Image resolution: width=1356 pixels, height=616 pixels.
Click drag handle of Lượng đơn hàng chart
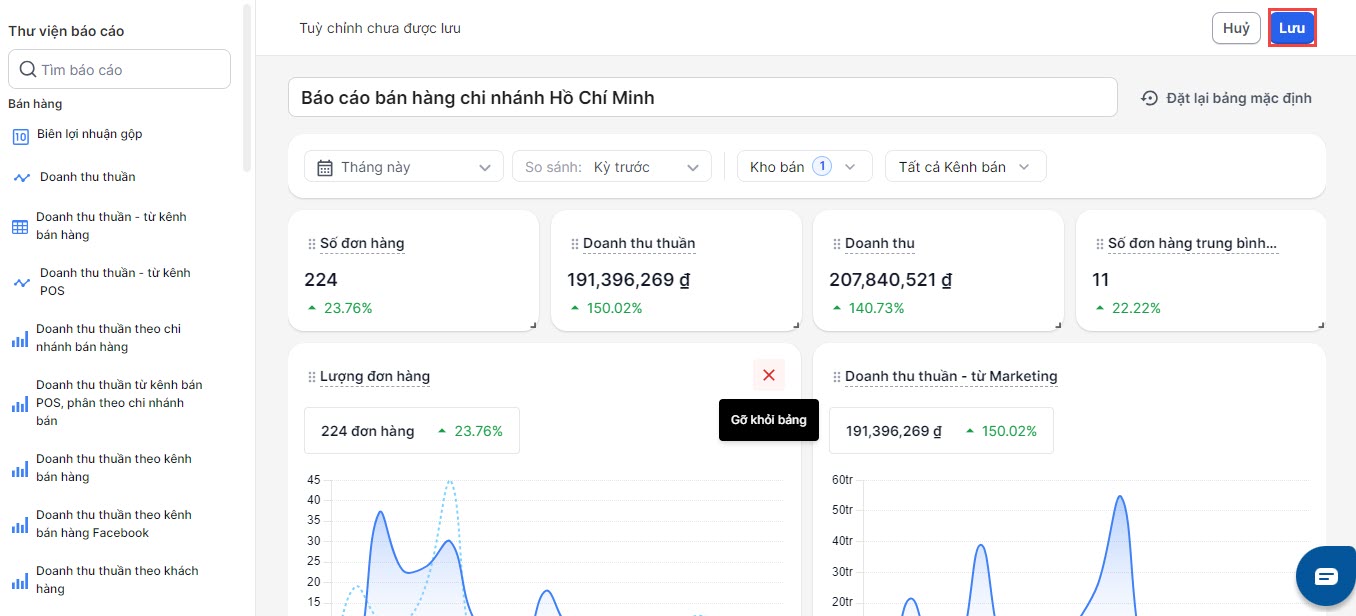(x=312, y=377)
